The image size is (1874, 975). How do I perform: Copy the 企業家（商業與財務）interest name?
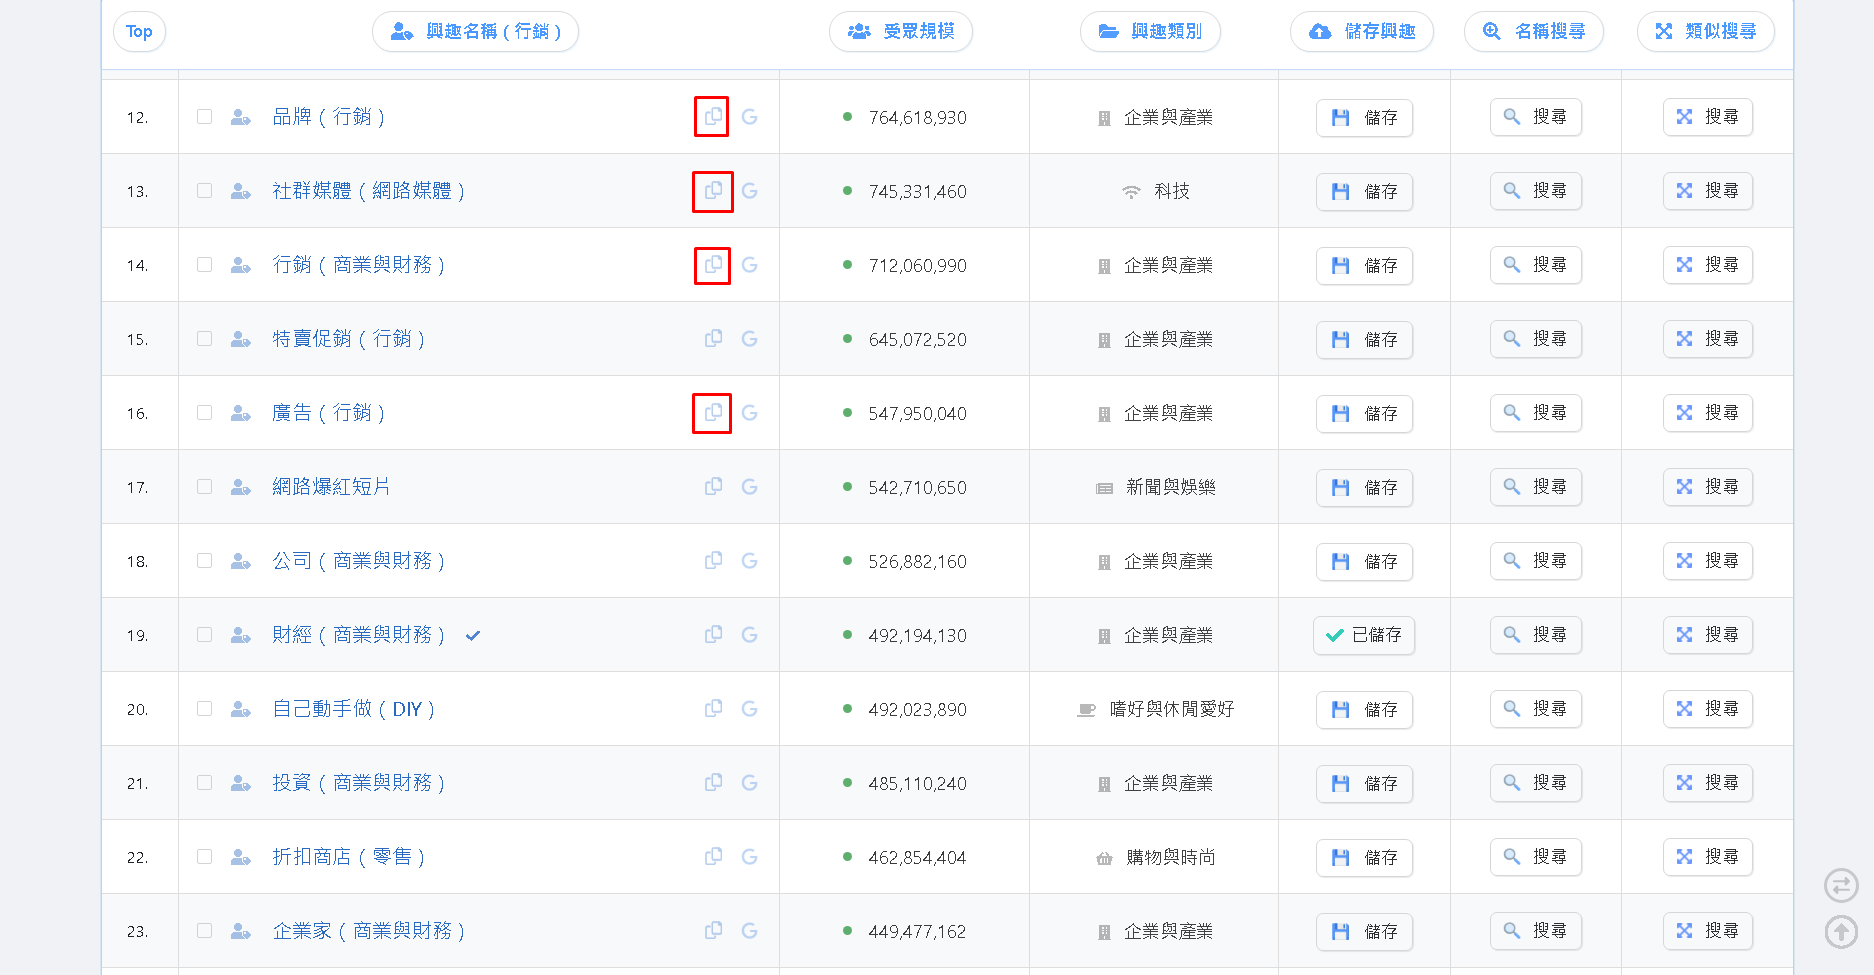[713, 931]
